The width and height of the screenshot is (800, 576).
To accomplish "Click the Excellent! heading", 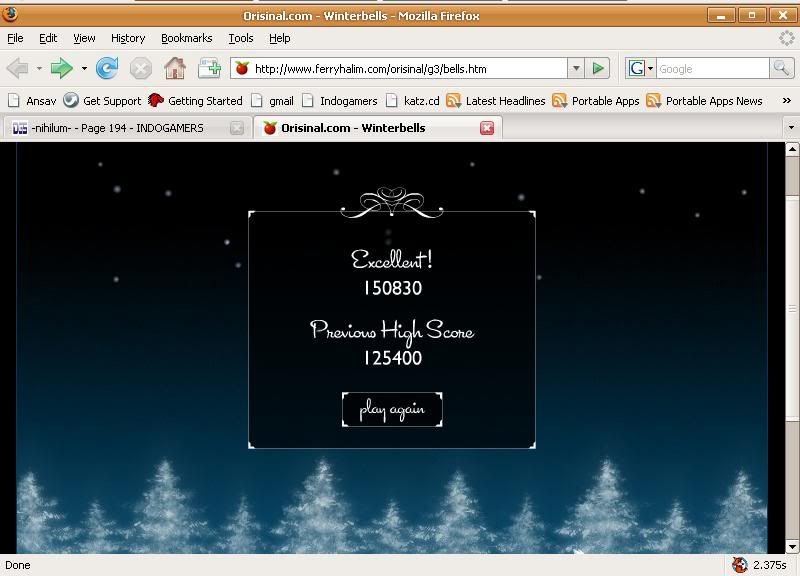I will 392,260.
